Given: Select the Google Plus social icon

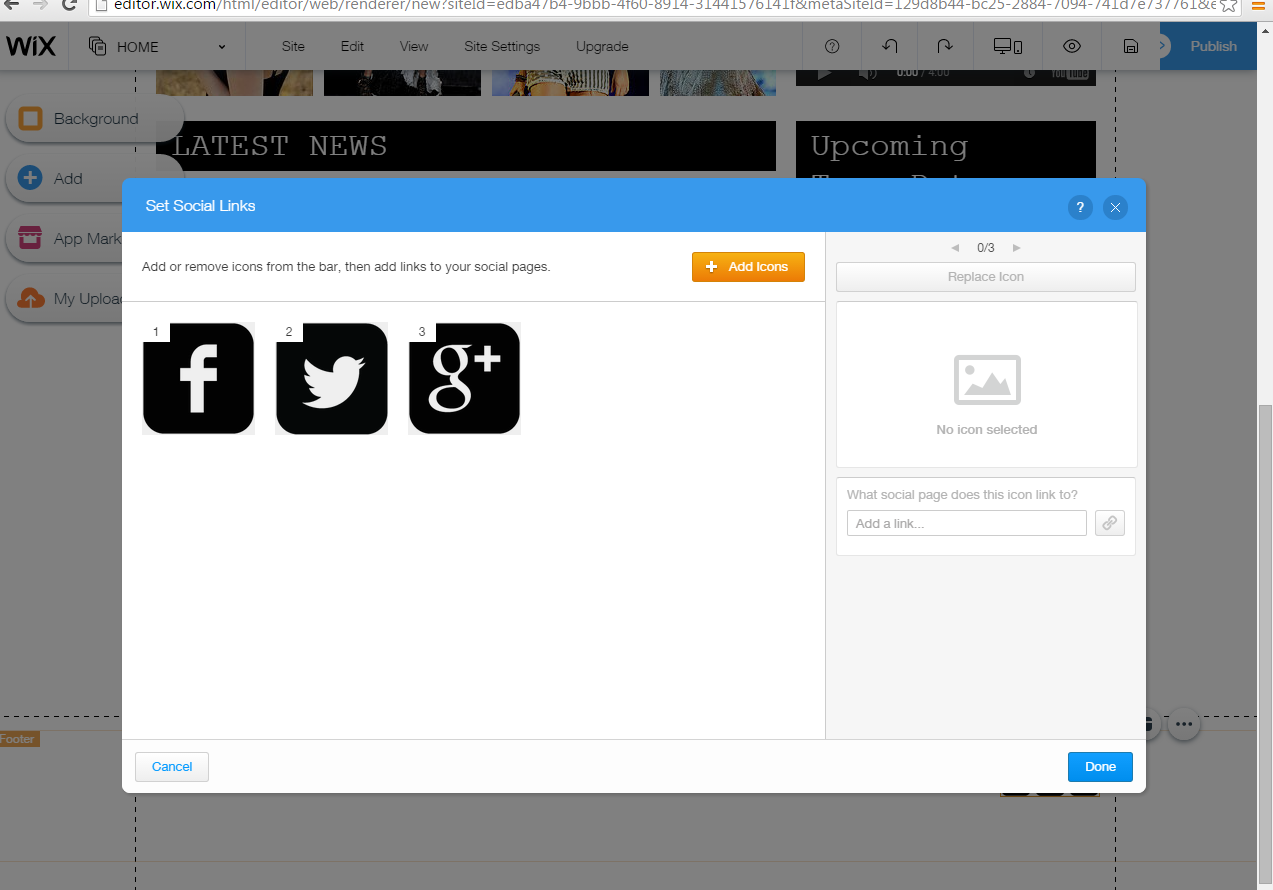Looking at the screenshot, I should coord(465,379).
